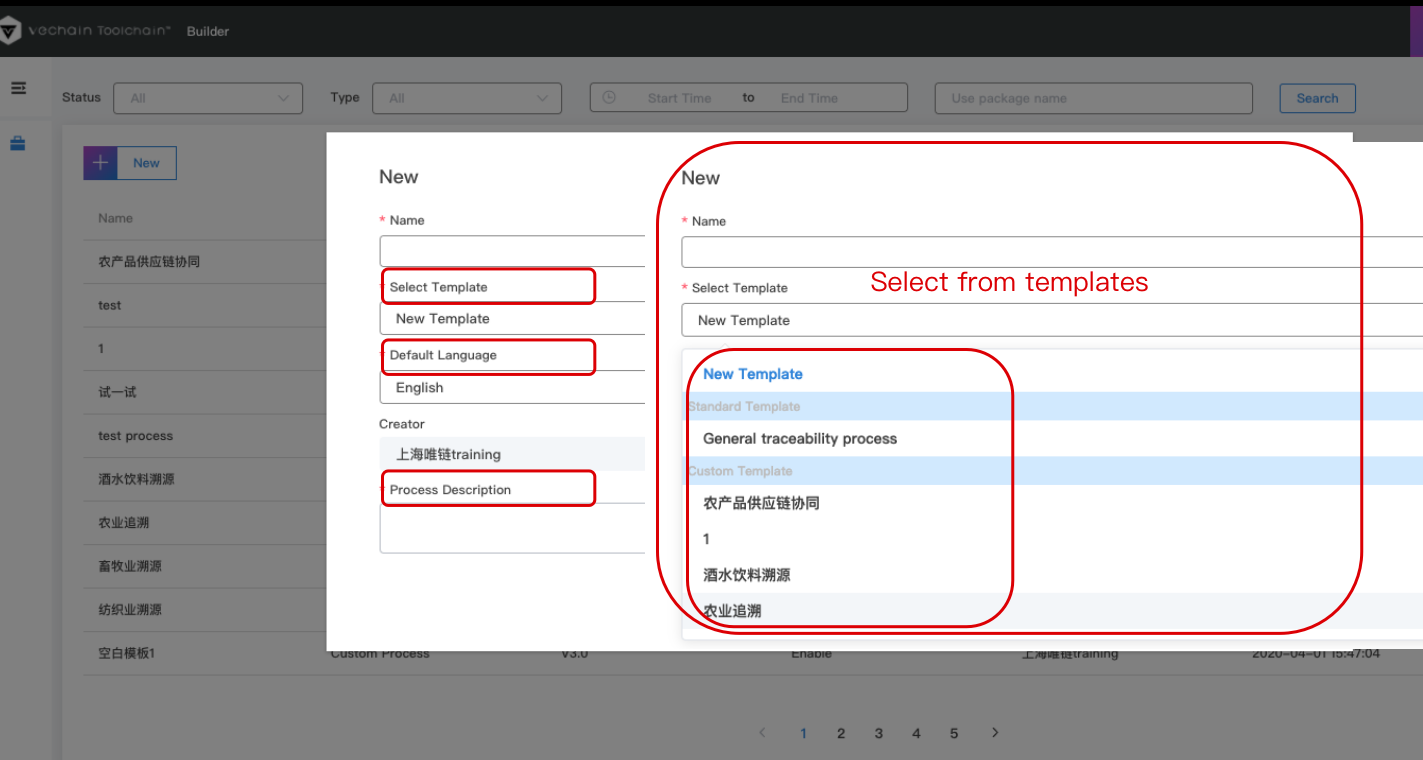Screen dimensions: 1423x760
Task: Go to next page arrow
Action: [x=995, y=733]
